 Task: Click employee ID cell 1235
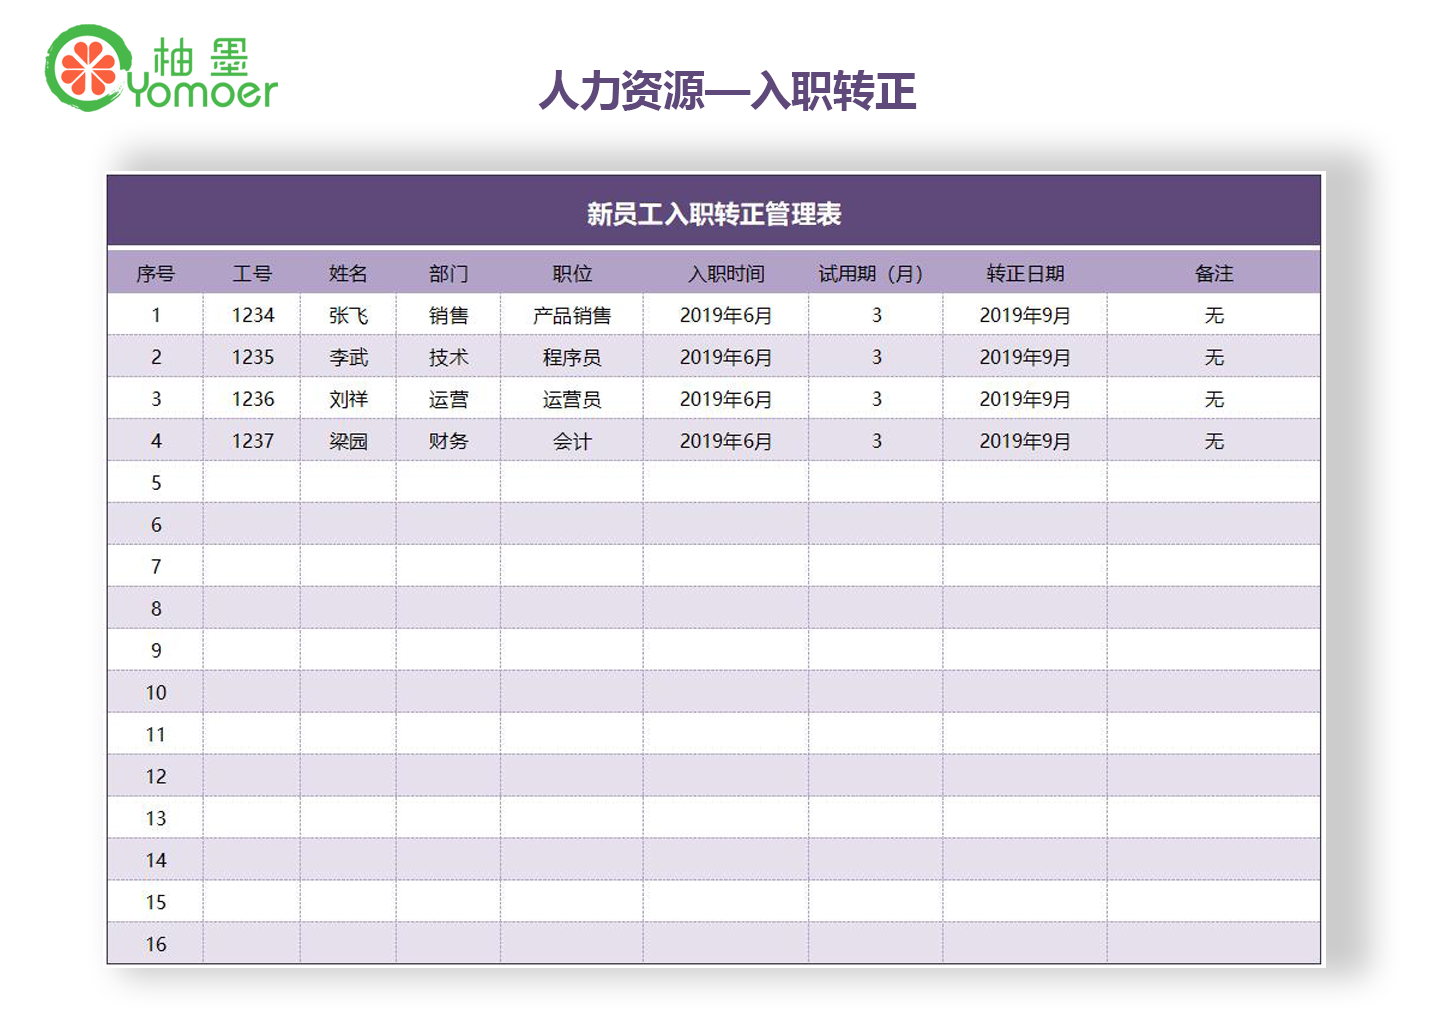pos(253,357)
